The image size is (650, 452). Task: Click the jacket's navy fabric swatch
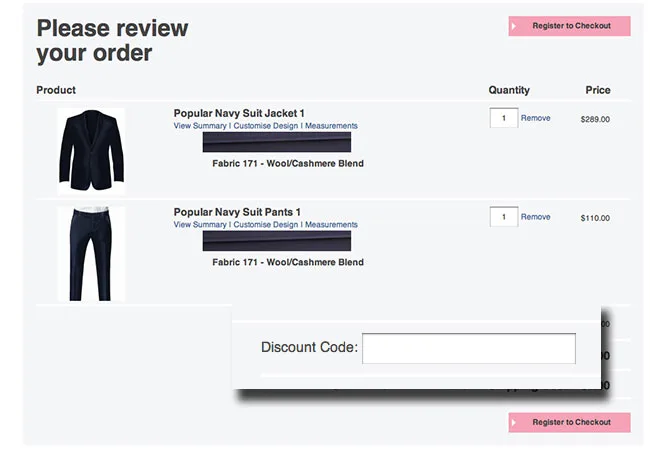[277, 142]
